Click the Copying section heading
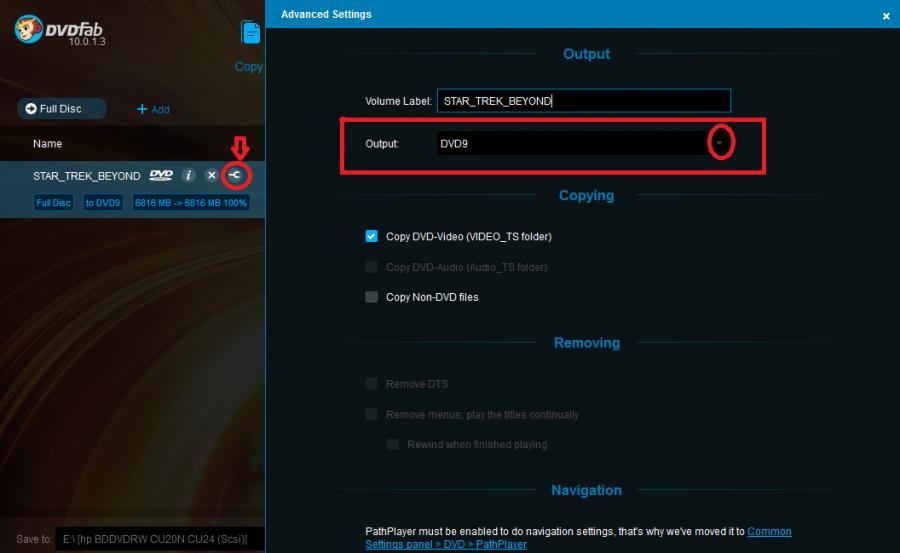Screen dimensions: 900x553 pyautogui.click(x=586, y=195)
